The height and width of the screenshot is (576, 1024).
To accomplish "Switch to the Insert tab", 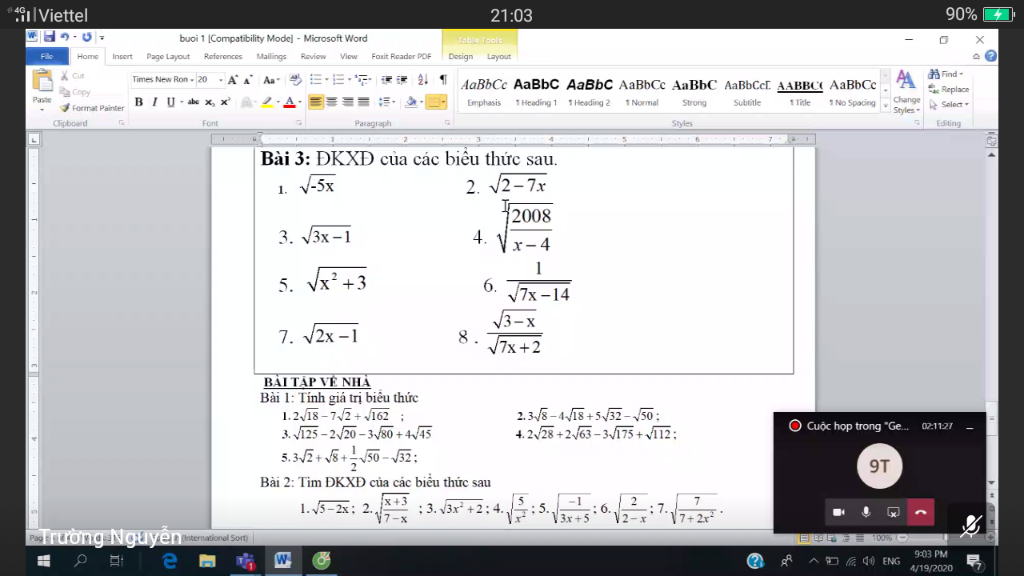I will [122, 56].
